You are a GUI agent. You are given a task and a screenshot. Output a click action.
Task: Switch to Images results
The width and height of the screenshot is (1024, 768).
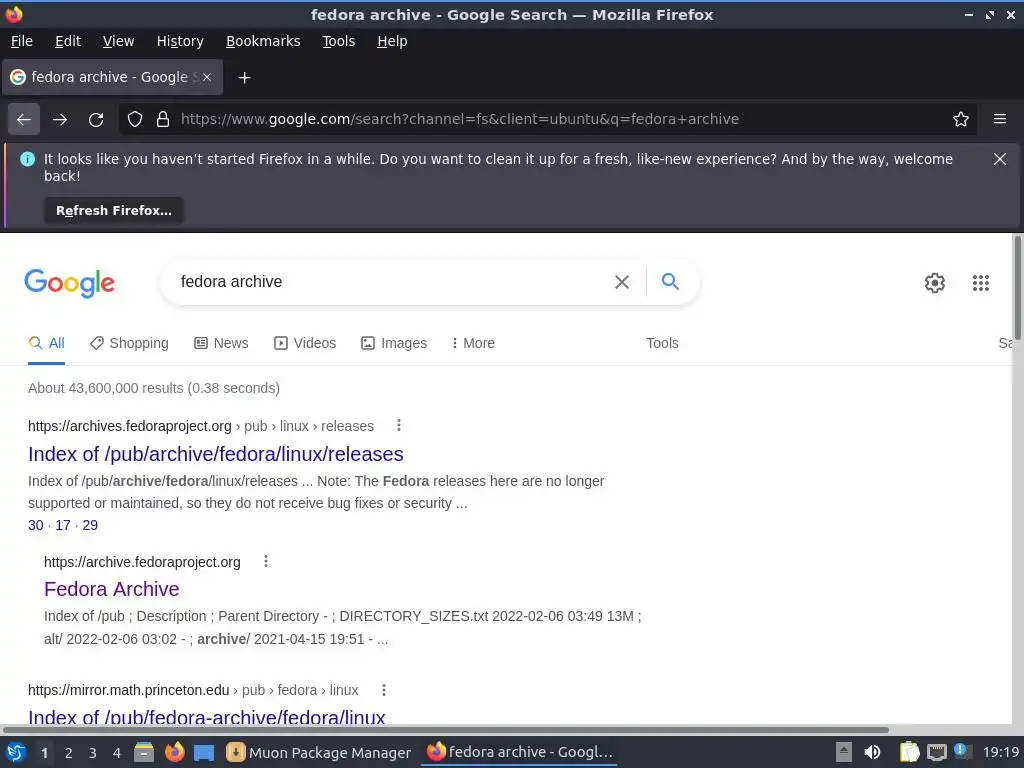coord(394,344)
